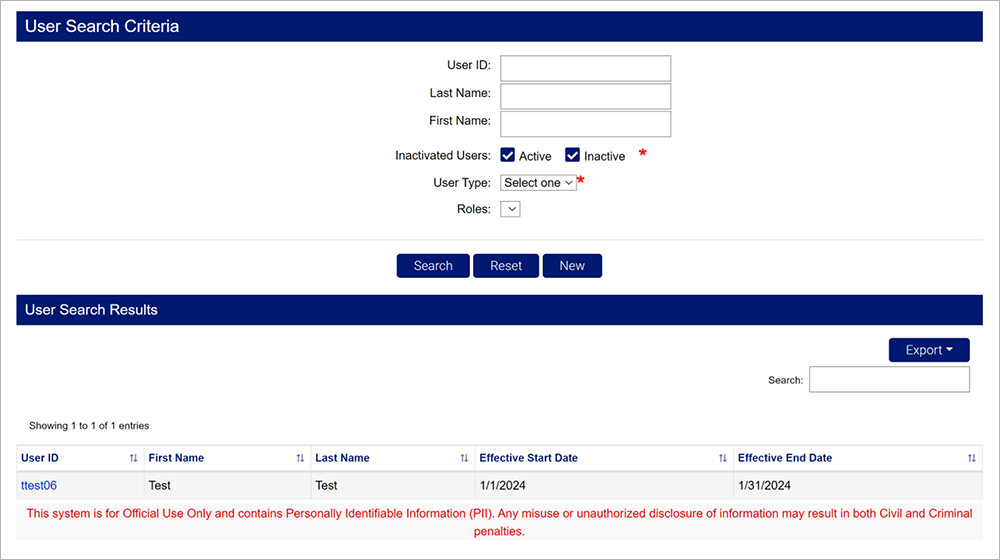Click into the Last Name field
Screen dimensions: 1000x560
coord(585,96)
